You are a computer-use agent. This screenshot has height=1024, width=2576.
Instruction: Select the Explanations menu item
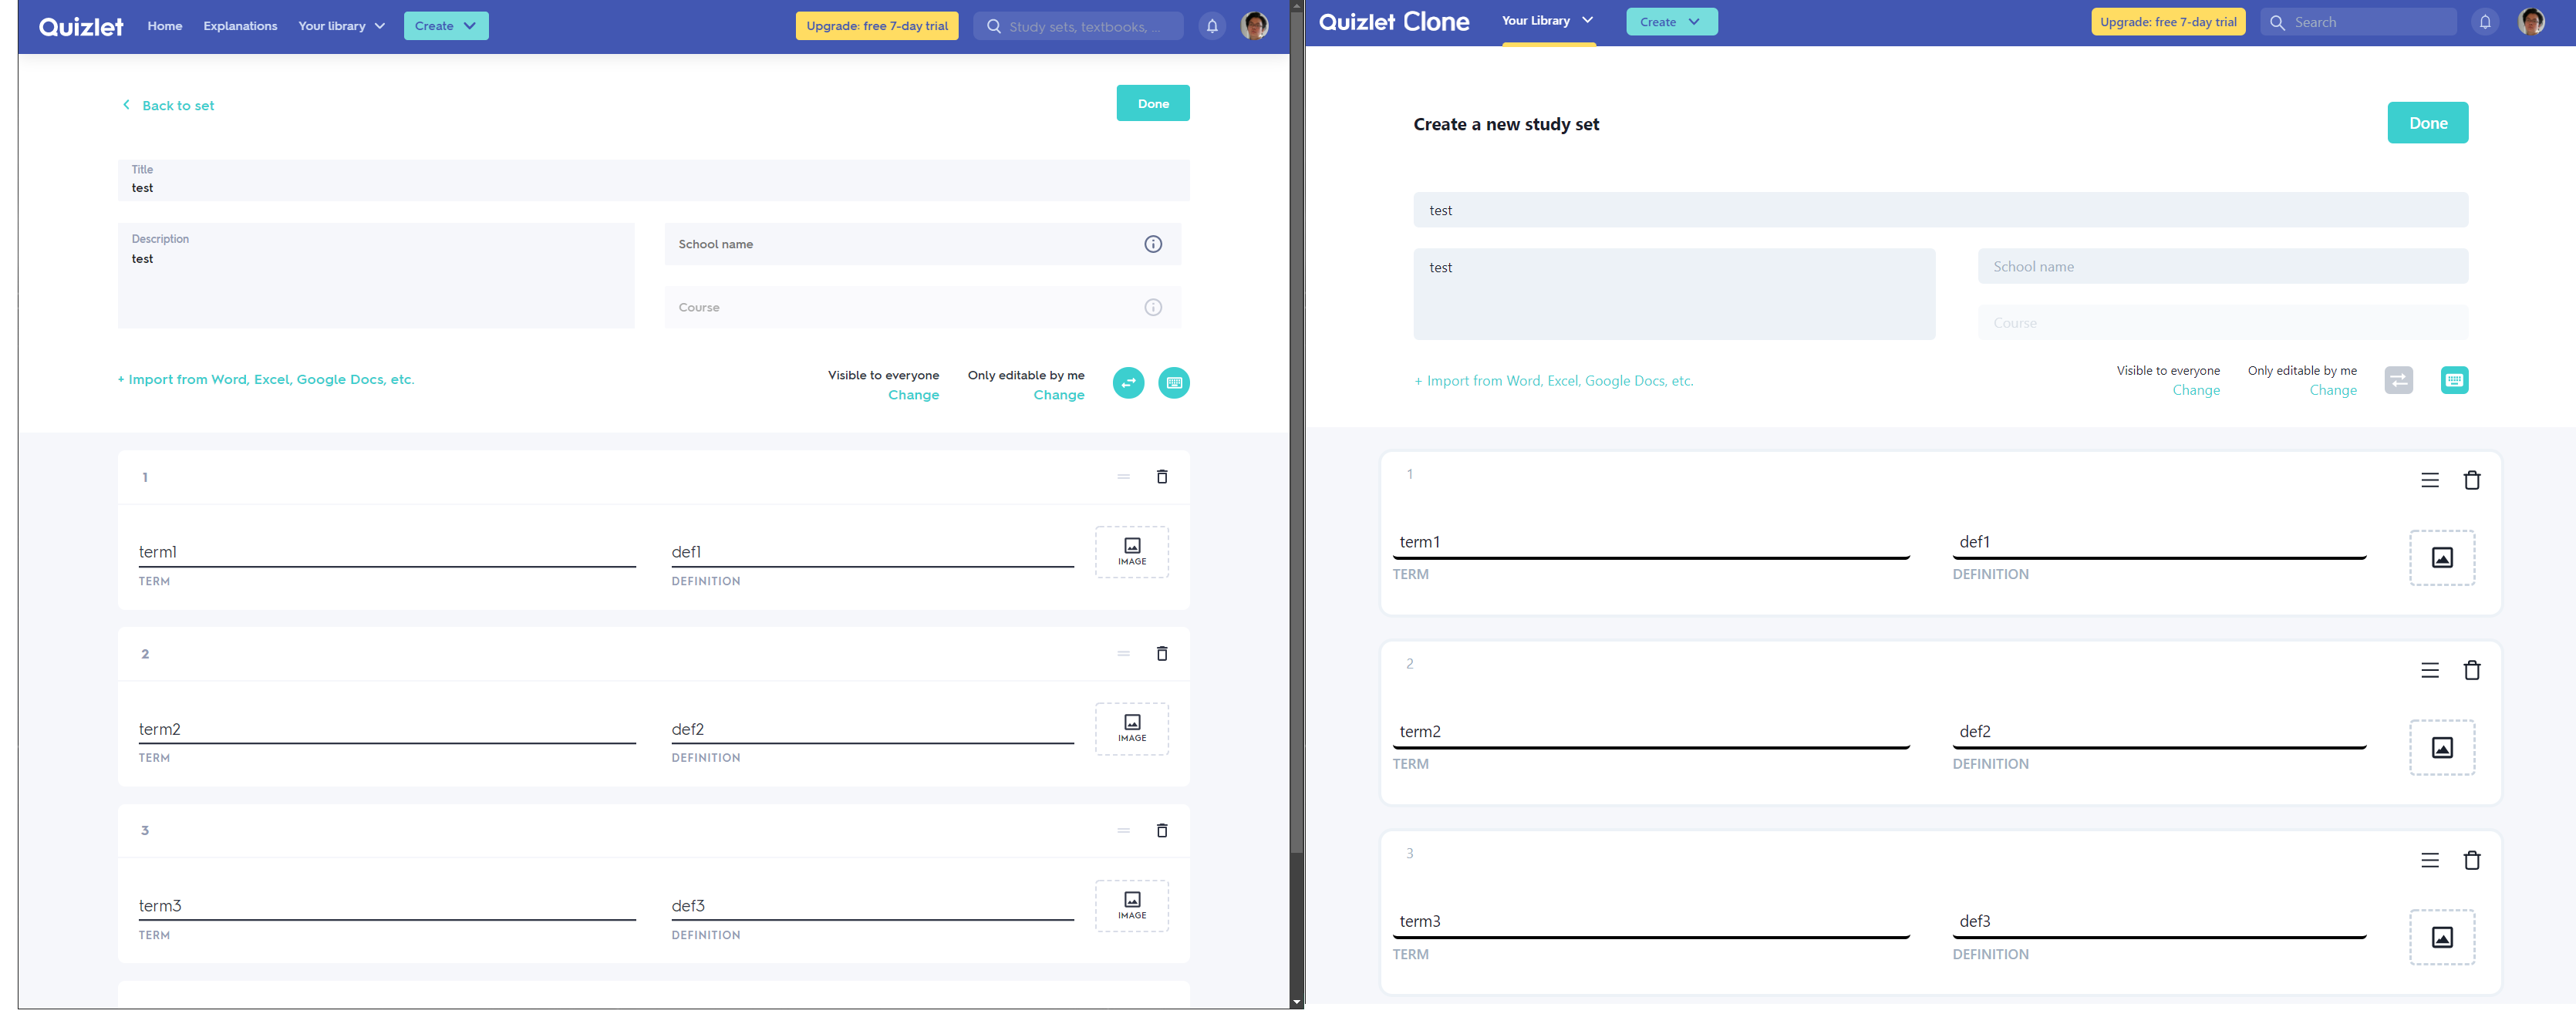tap(239, 26)
